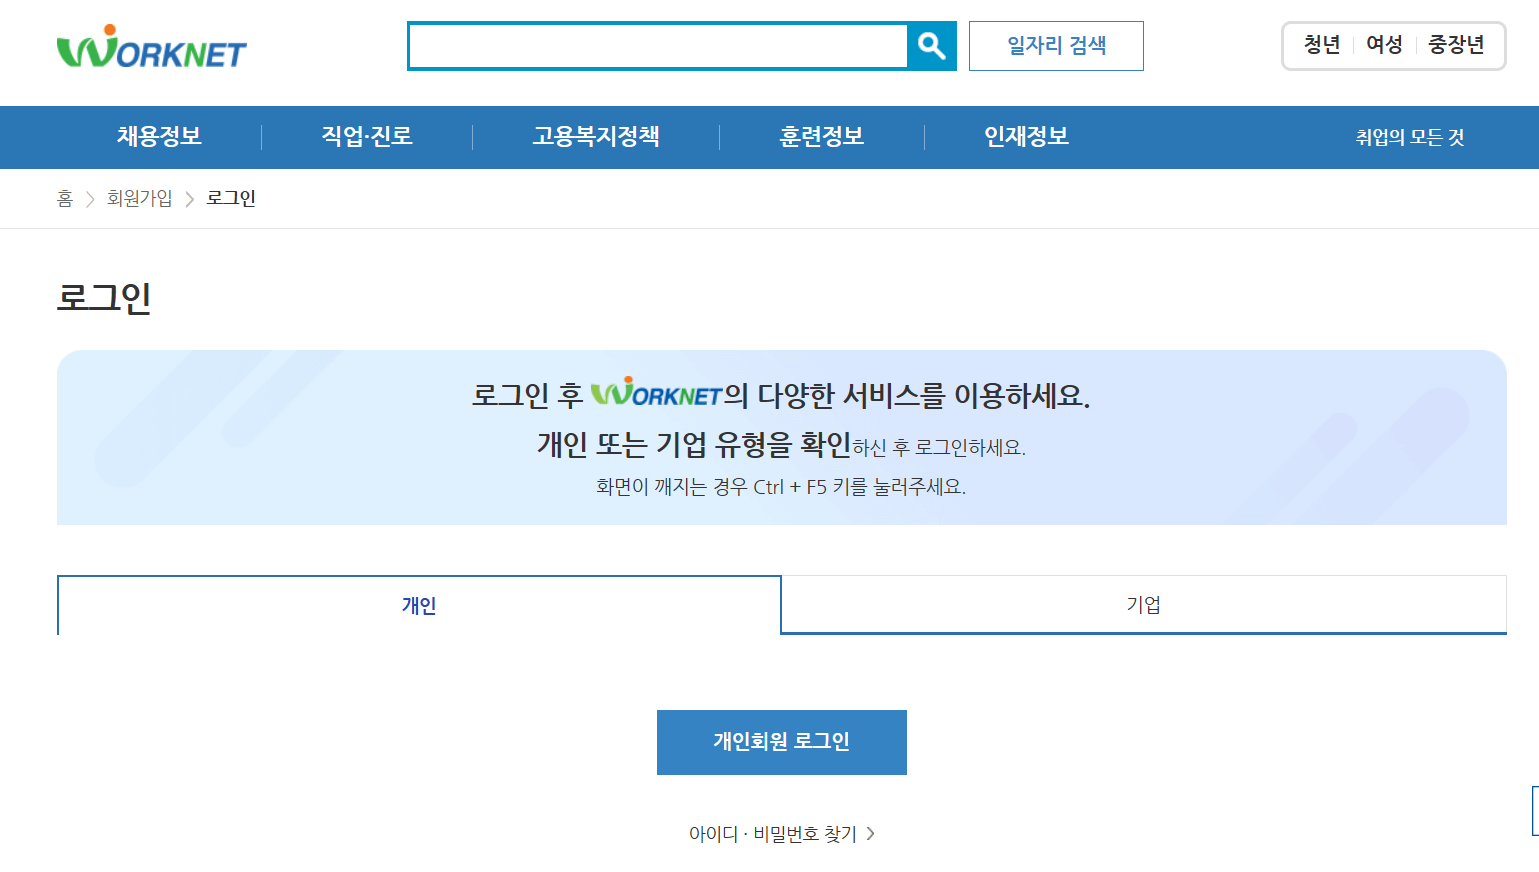
Task: Select the 청년 link in the header
Action: point(1321,45)
